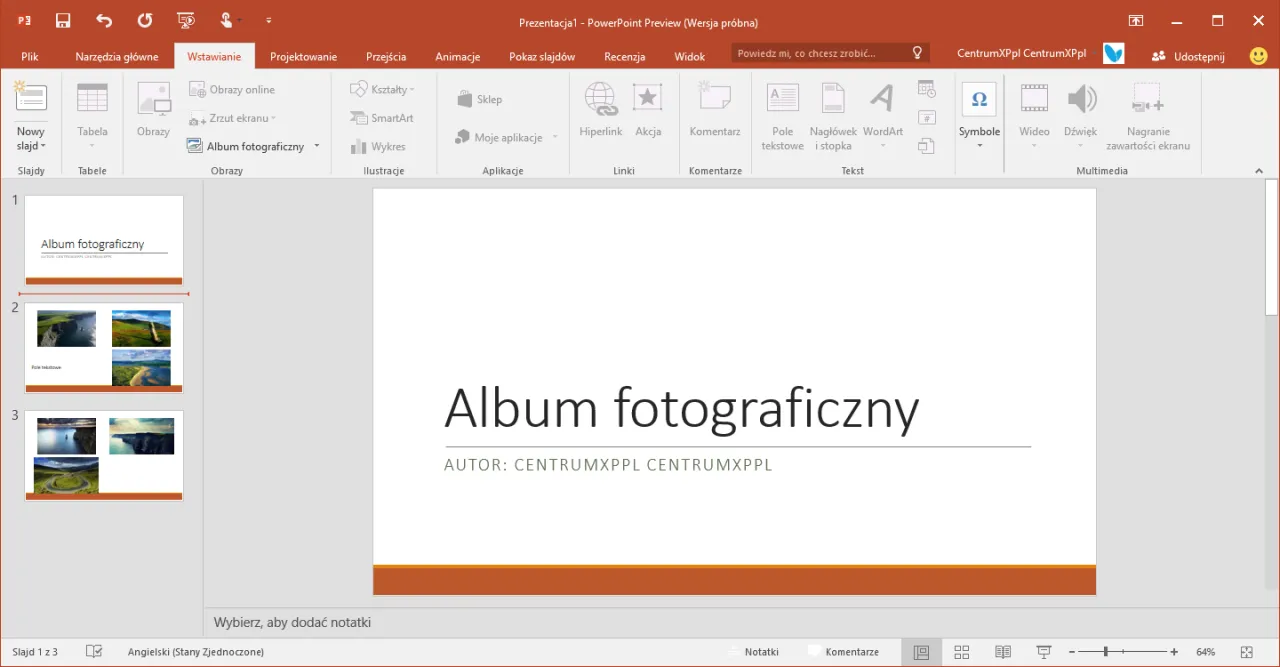Click the Tell me search box

click(x=830, y=53)
